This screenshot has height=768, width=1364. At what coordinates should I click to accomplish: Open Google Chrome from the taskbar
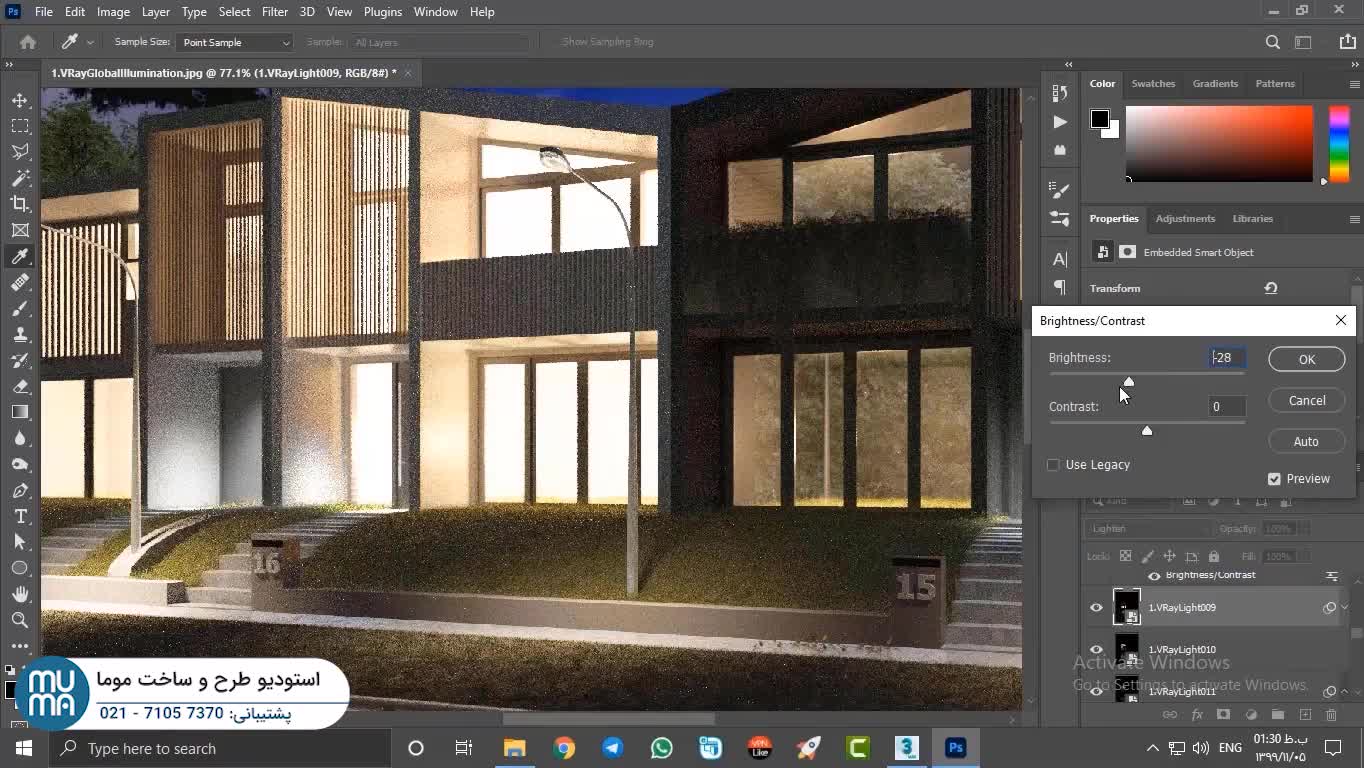click(564, 748)
